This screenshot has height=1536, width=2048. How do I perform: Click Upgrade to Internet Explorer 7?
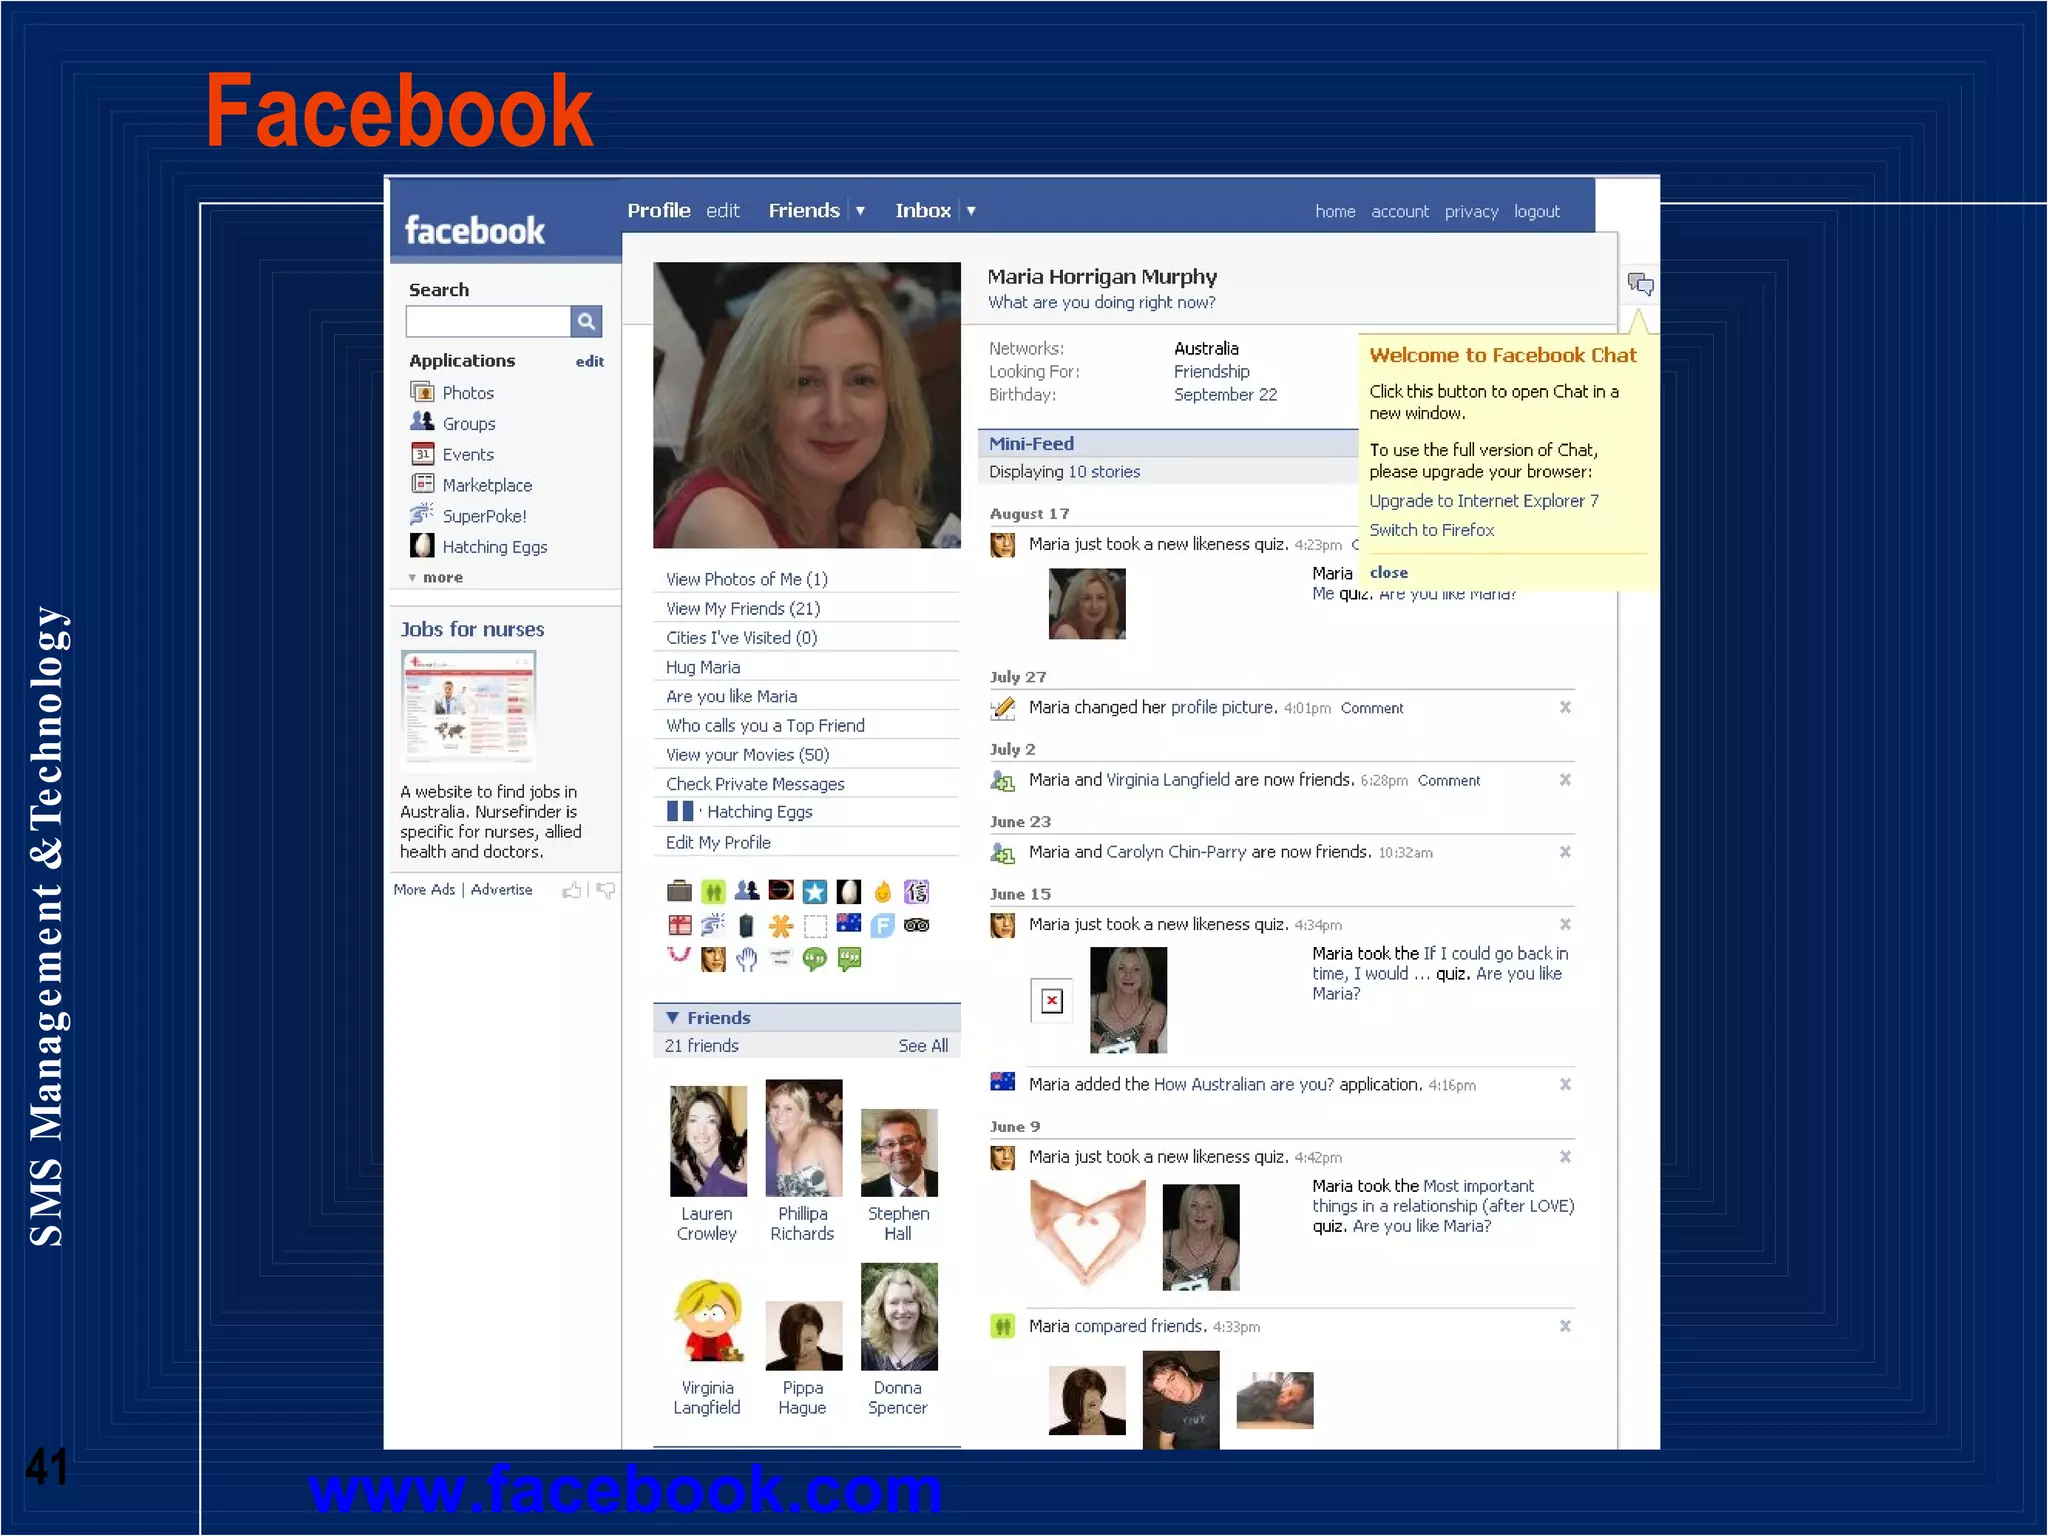[1484, 500]
